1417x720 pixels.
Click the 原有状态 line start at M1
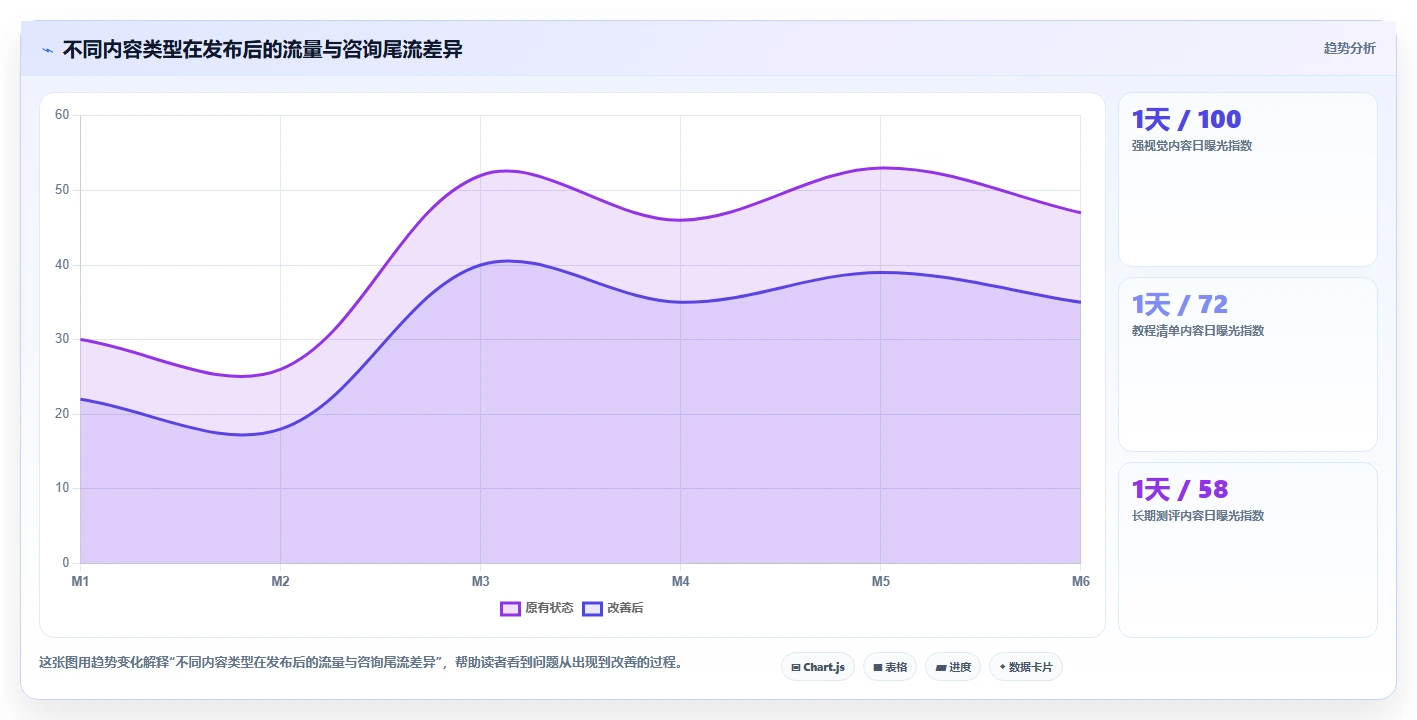(81, 339)
